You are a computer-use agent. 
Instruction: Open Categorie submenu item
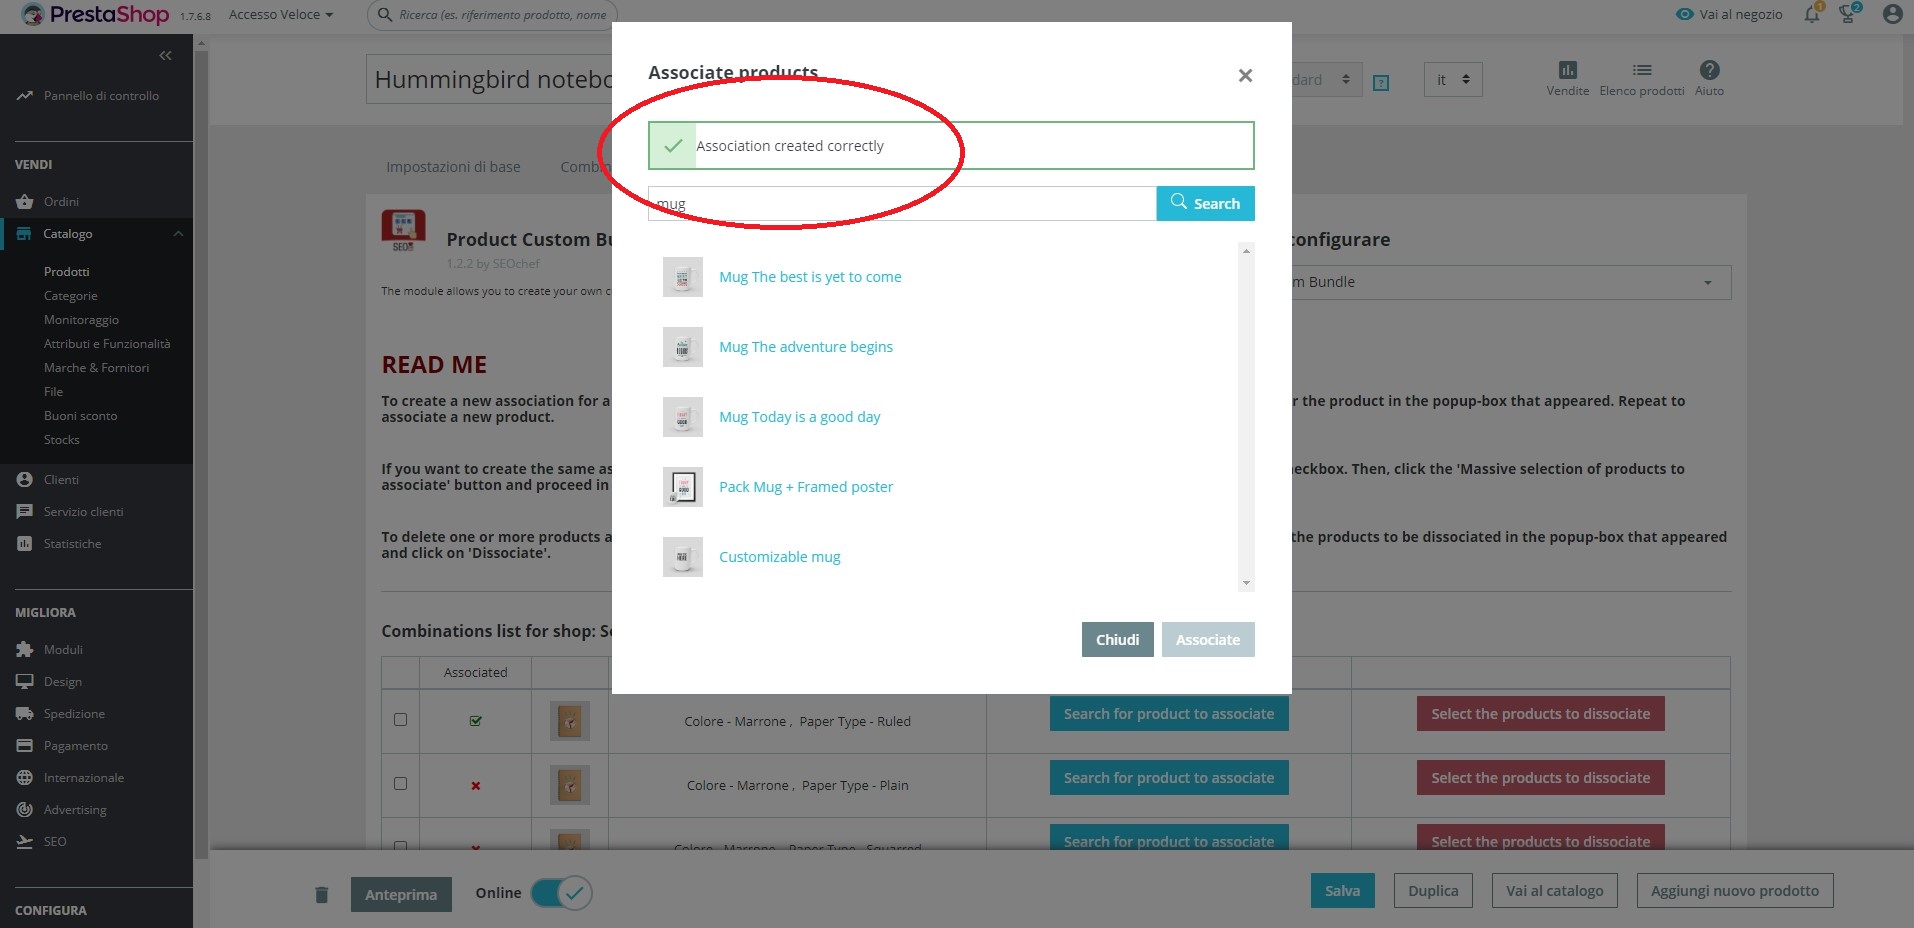(x=71, y=296)
